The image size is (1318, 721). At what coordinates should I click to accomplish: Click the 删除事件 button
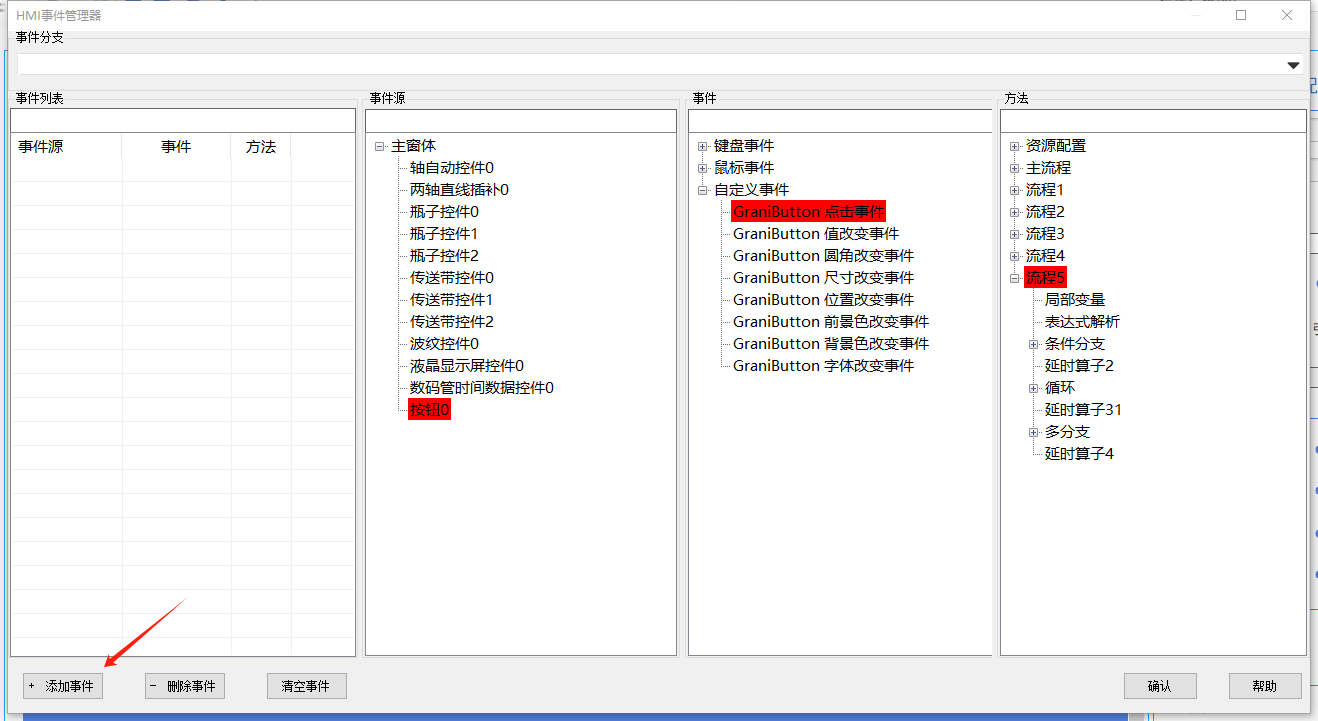pos(185,686)
